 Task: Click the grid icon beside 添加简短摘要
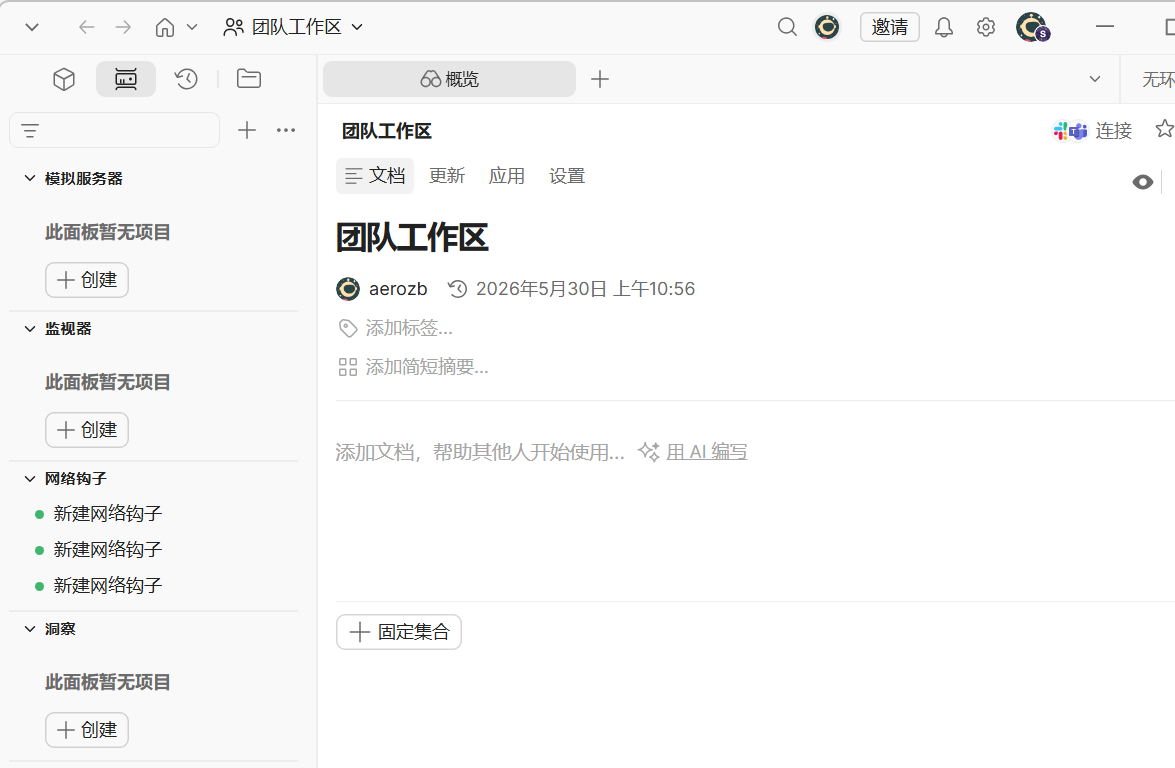click(348, 367)
